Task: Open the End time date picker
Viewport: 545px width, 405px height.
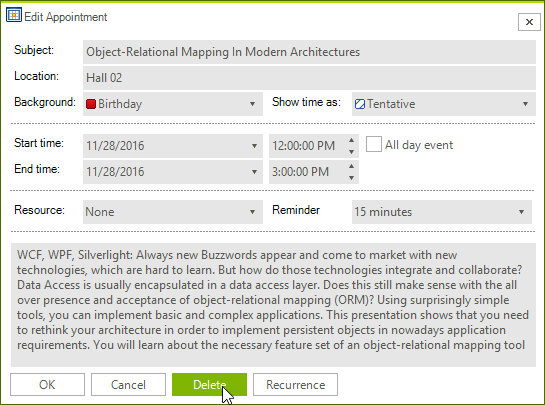Action: point(254,172)
